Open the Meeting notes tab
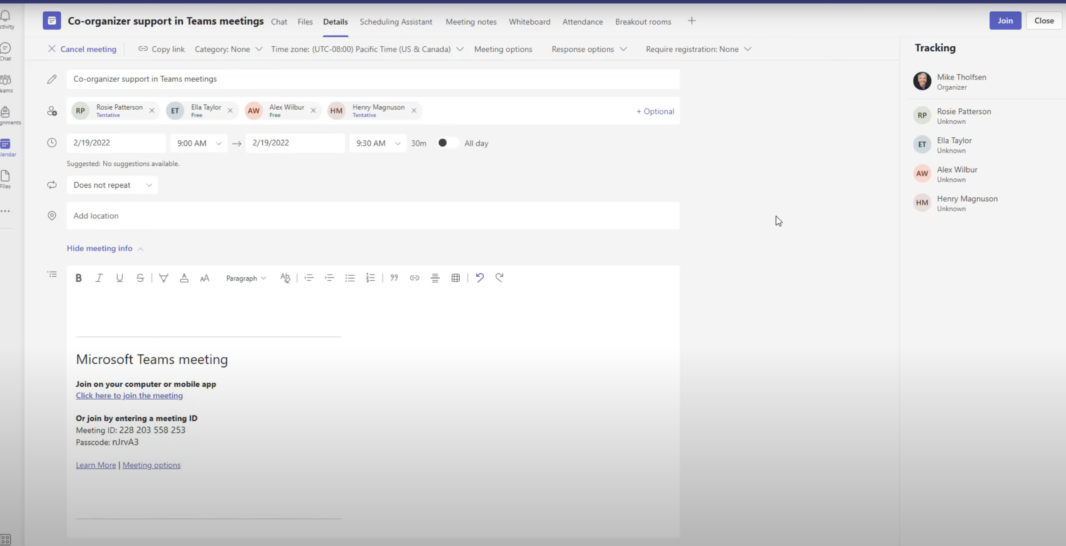Viewport: 1066px width, 546px height. [471, 22]
